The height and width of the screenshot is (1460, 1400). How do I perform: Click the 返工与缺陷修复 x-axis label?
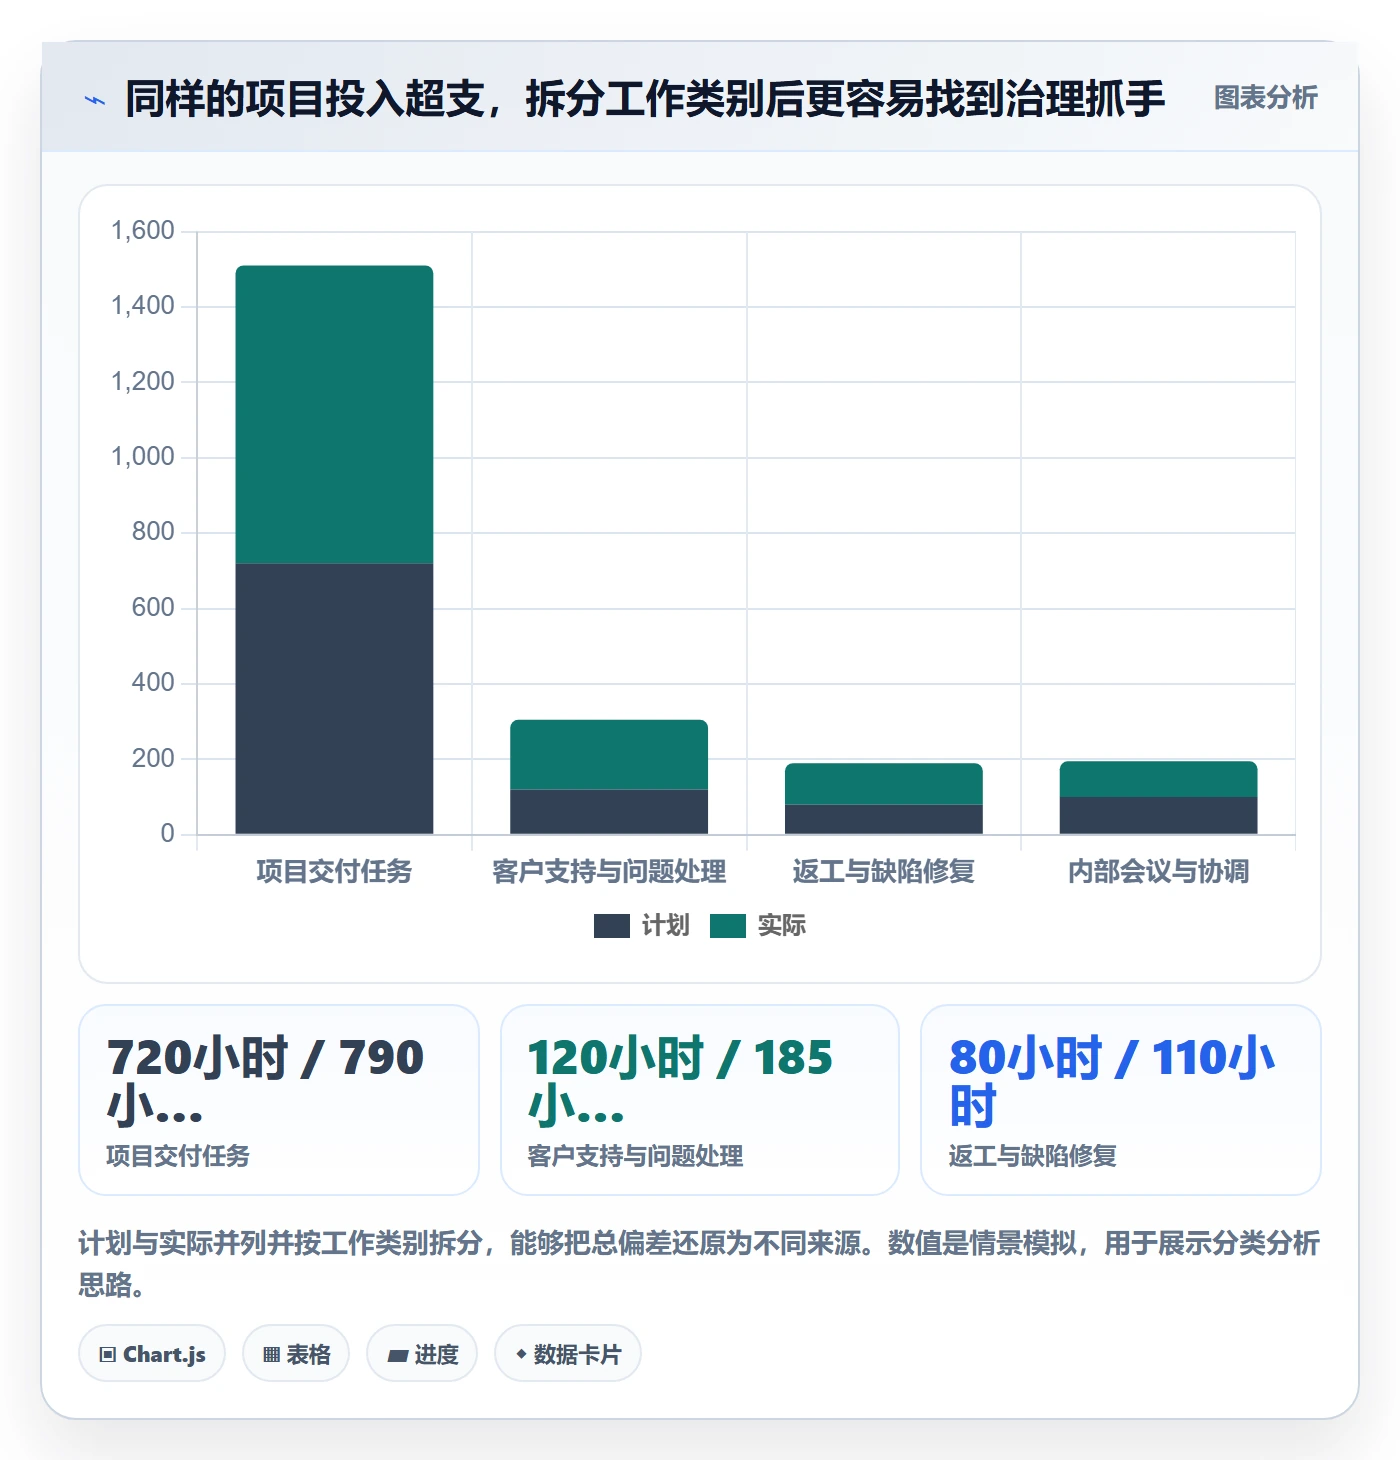coord(884,872)
